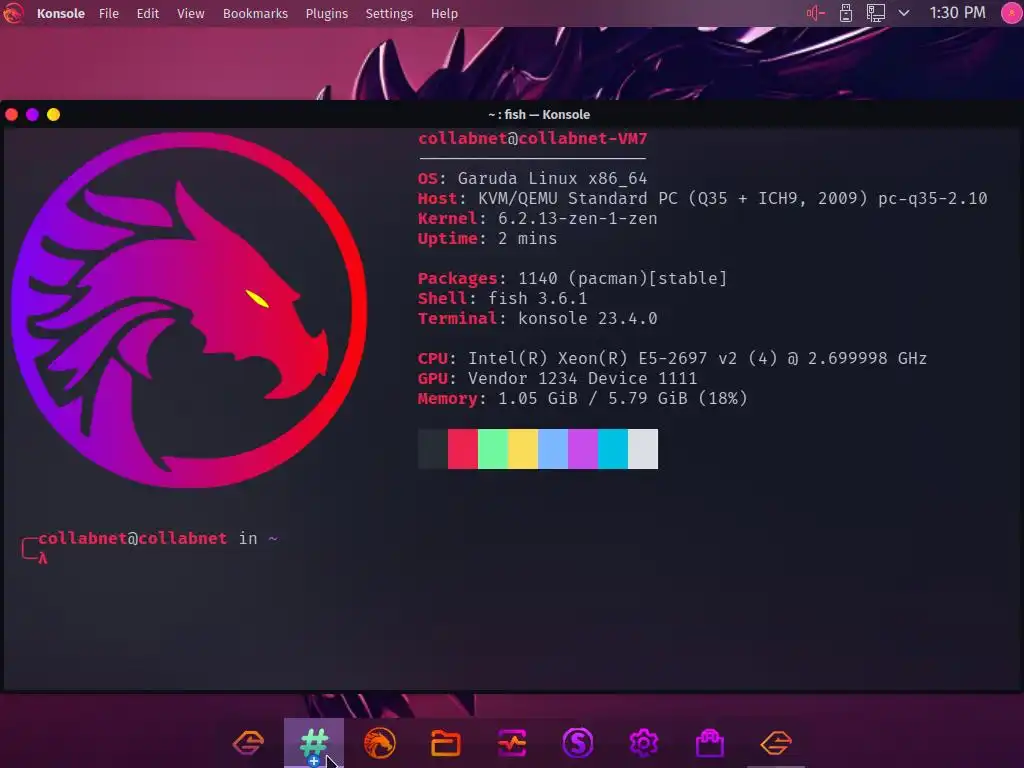
Task: Open the Edit menu
Action: click(x=148, y=13)
